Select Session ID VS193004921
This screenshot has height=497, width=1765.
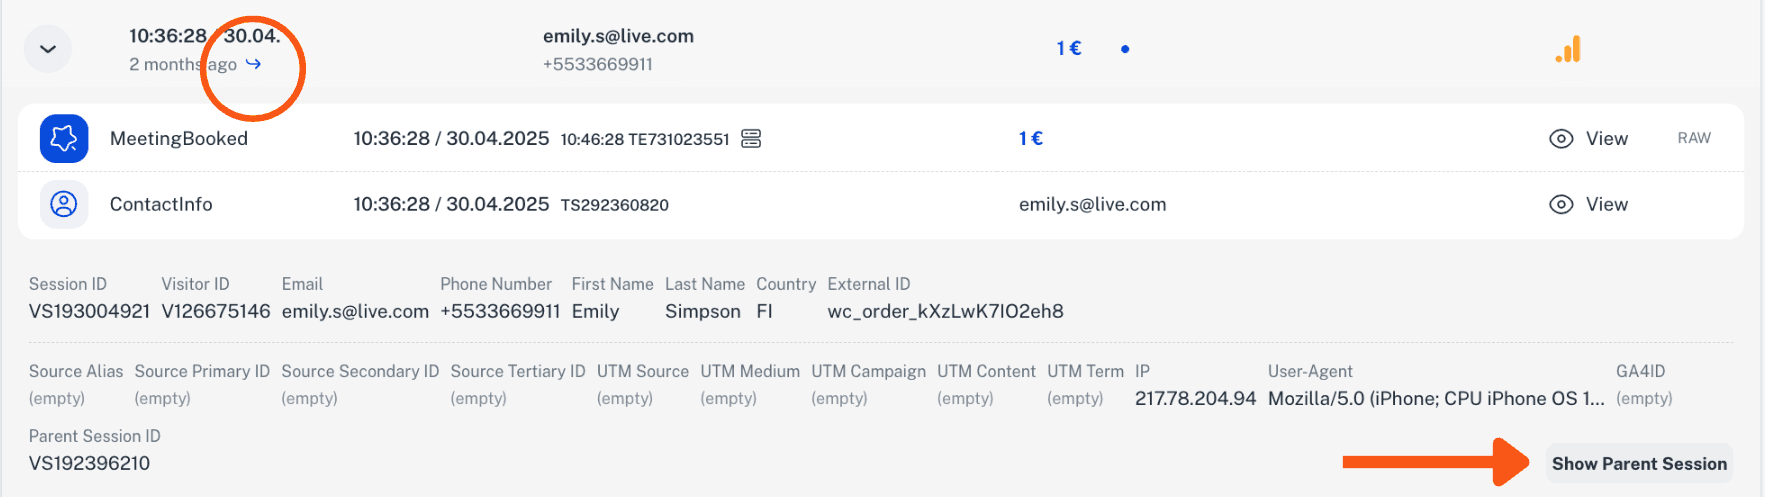[x=89, y=311]
